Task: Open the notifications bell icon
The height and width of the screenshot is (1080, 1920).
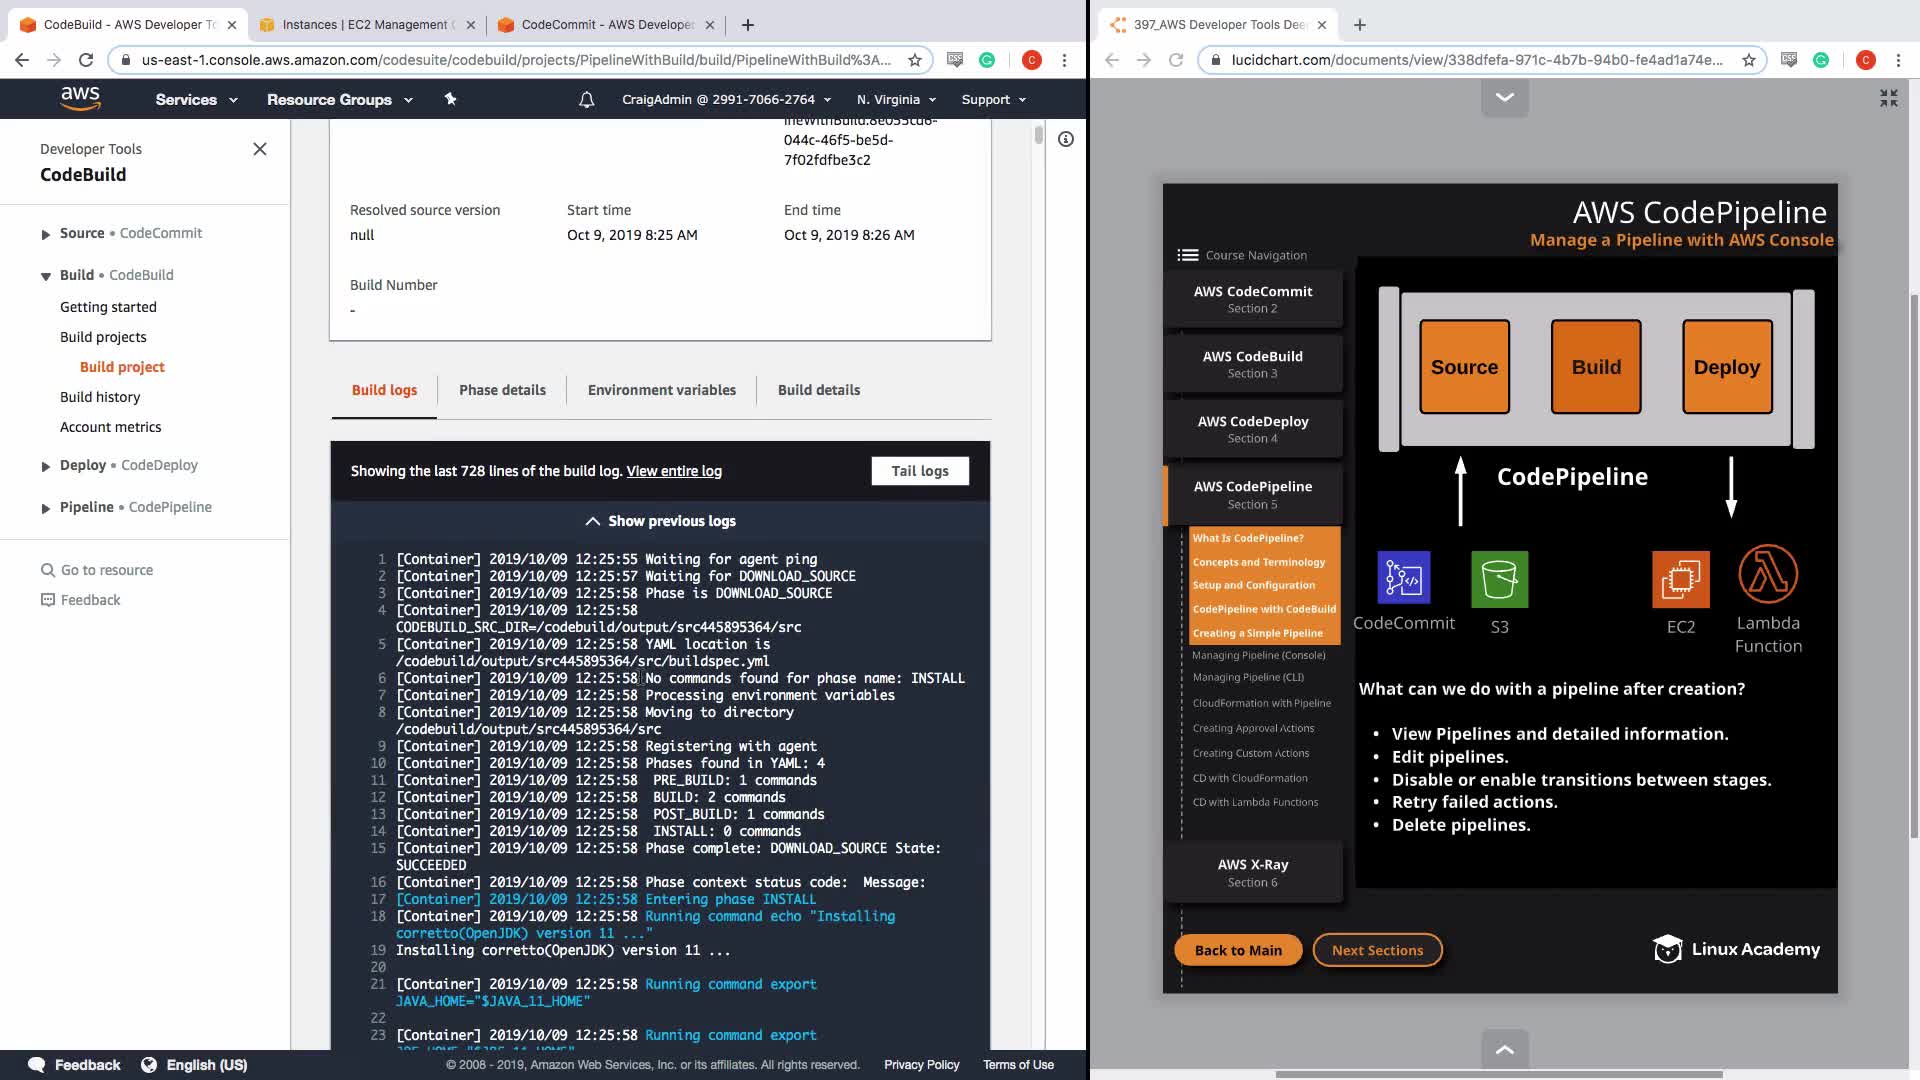Action: click(587, 99)
